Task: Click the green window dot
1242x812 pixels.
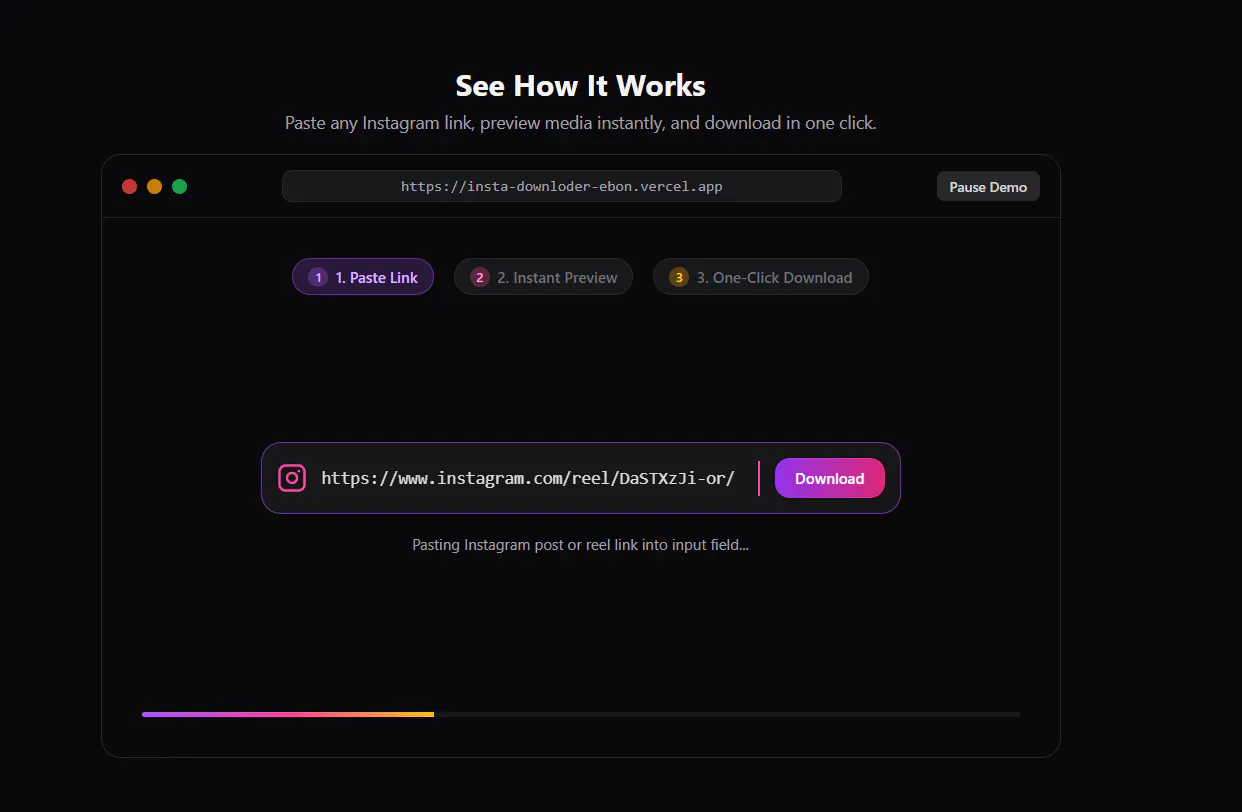Action: click(179, 186)
